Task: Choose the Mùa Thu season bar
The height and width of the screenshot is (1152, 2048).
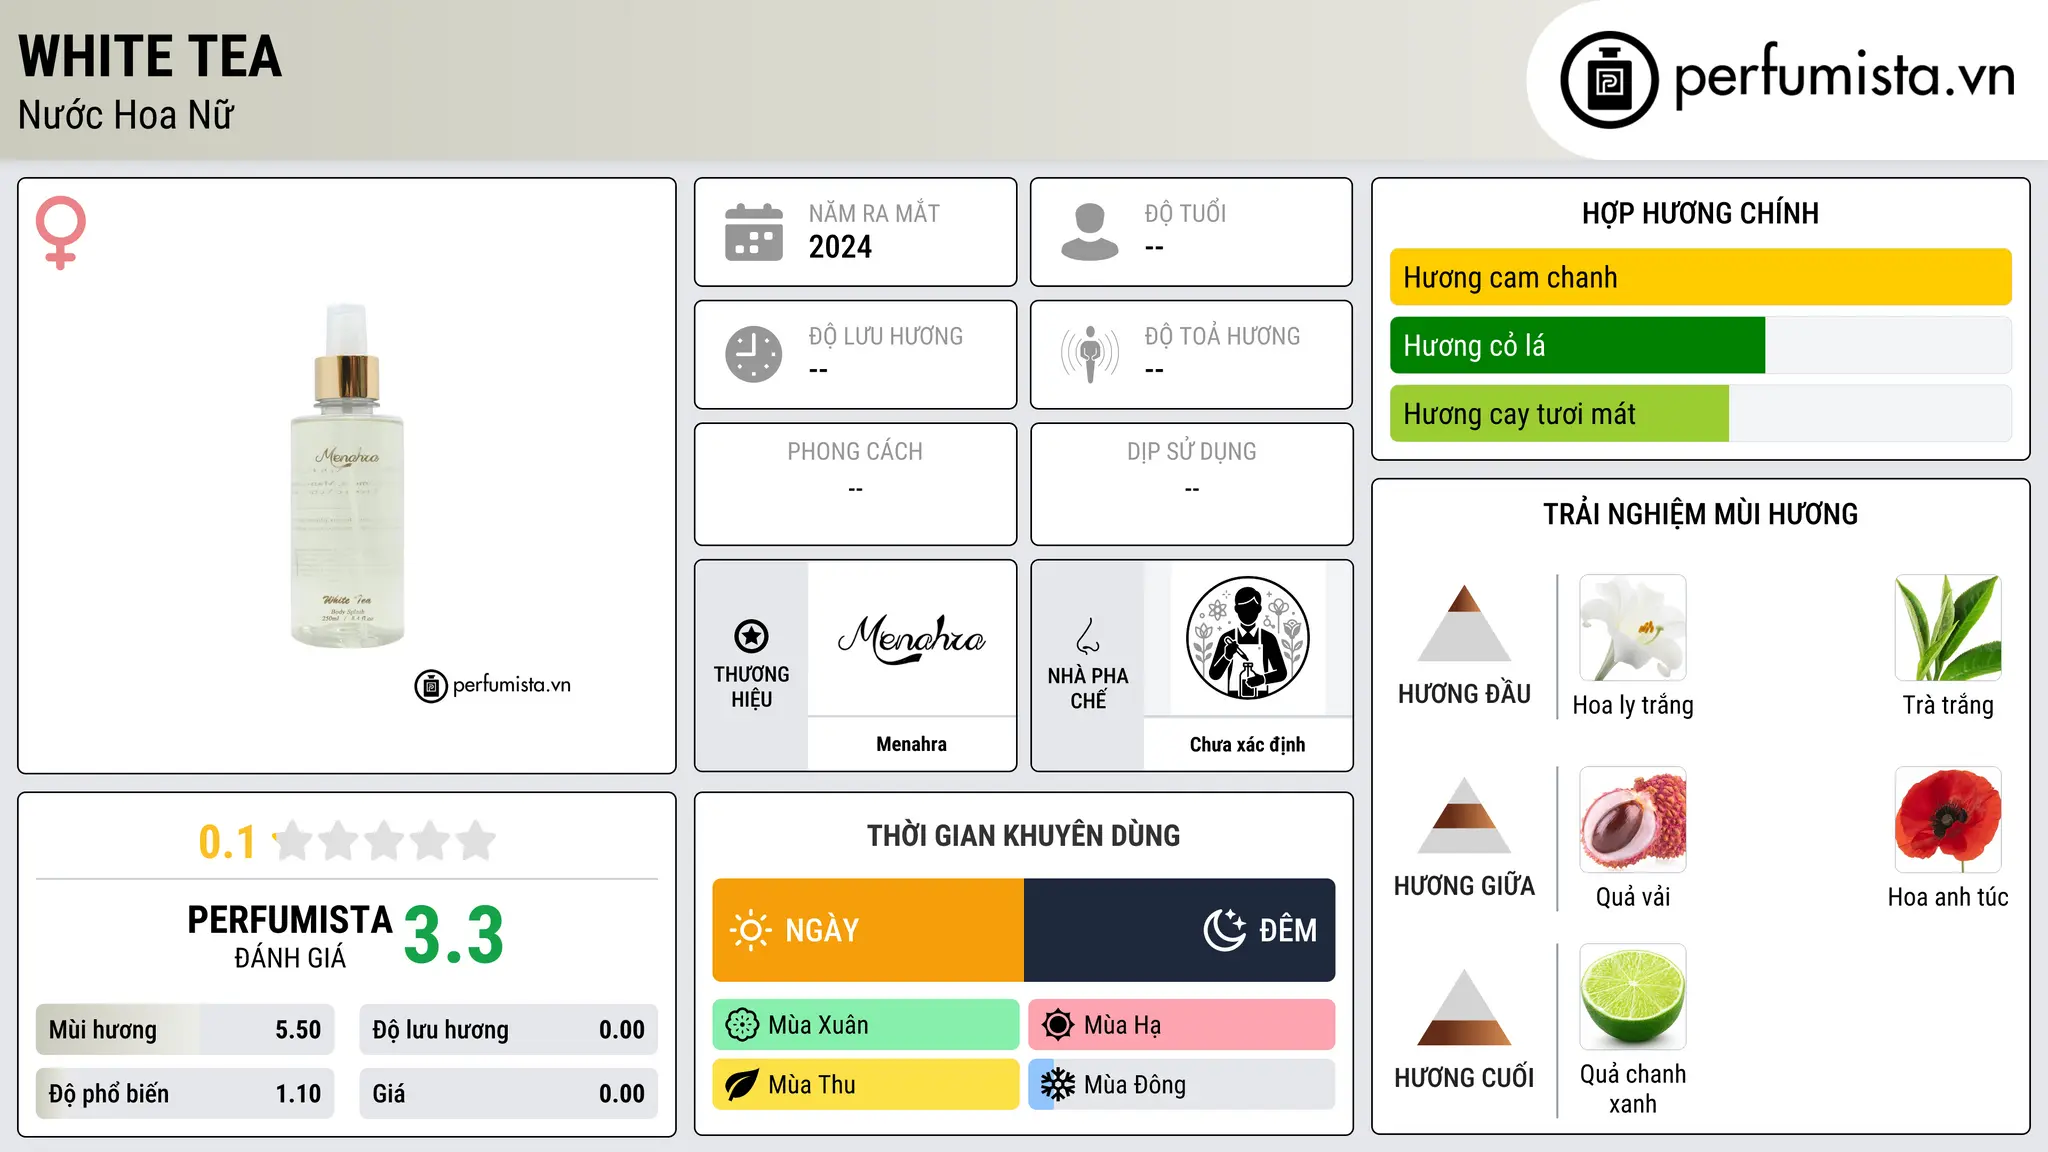Action: pyautogui.click(x=866, y=1085)
